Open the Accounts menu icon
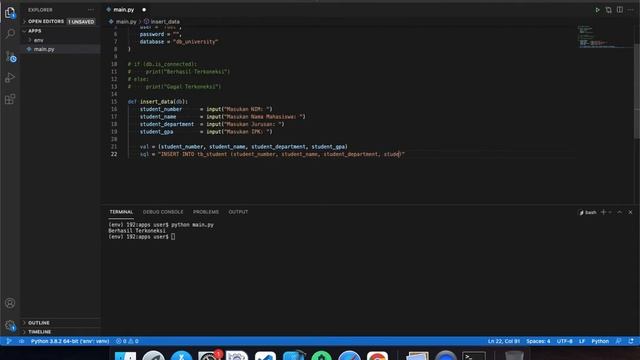Screen dimensions: 640x360 [x=10, y=303]
